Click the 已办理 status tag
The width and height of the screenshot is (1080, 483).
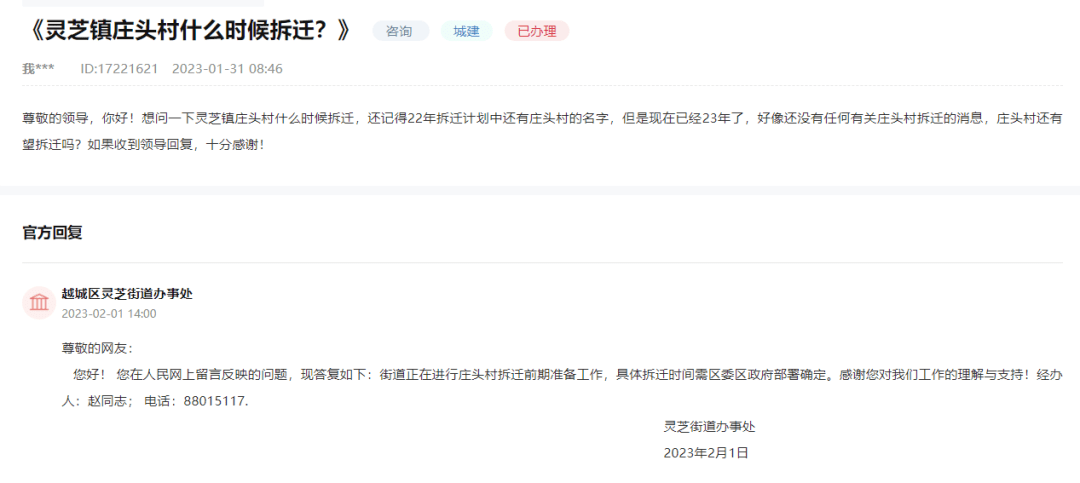(537, 31)
